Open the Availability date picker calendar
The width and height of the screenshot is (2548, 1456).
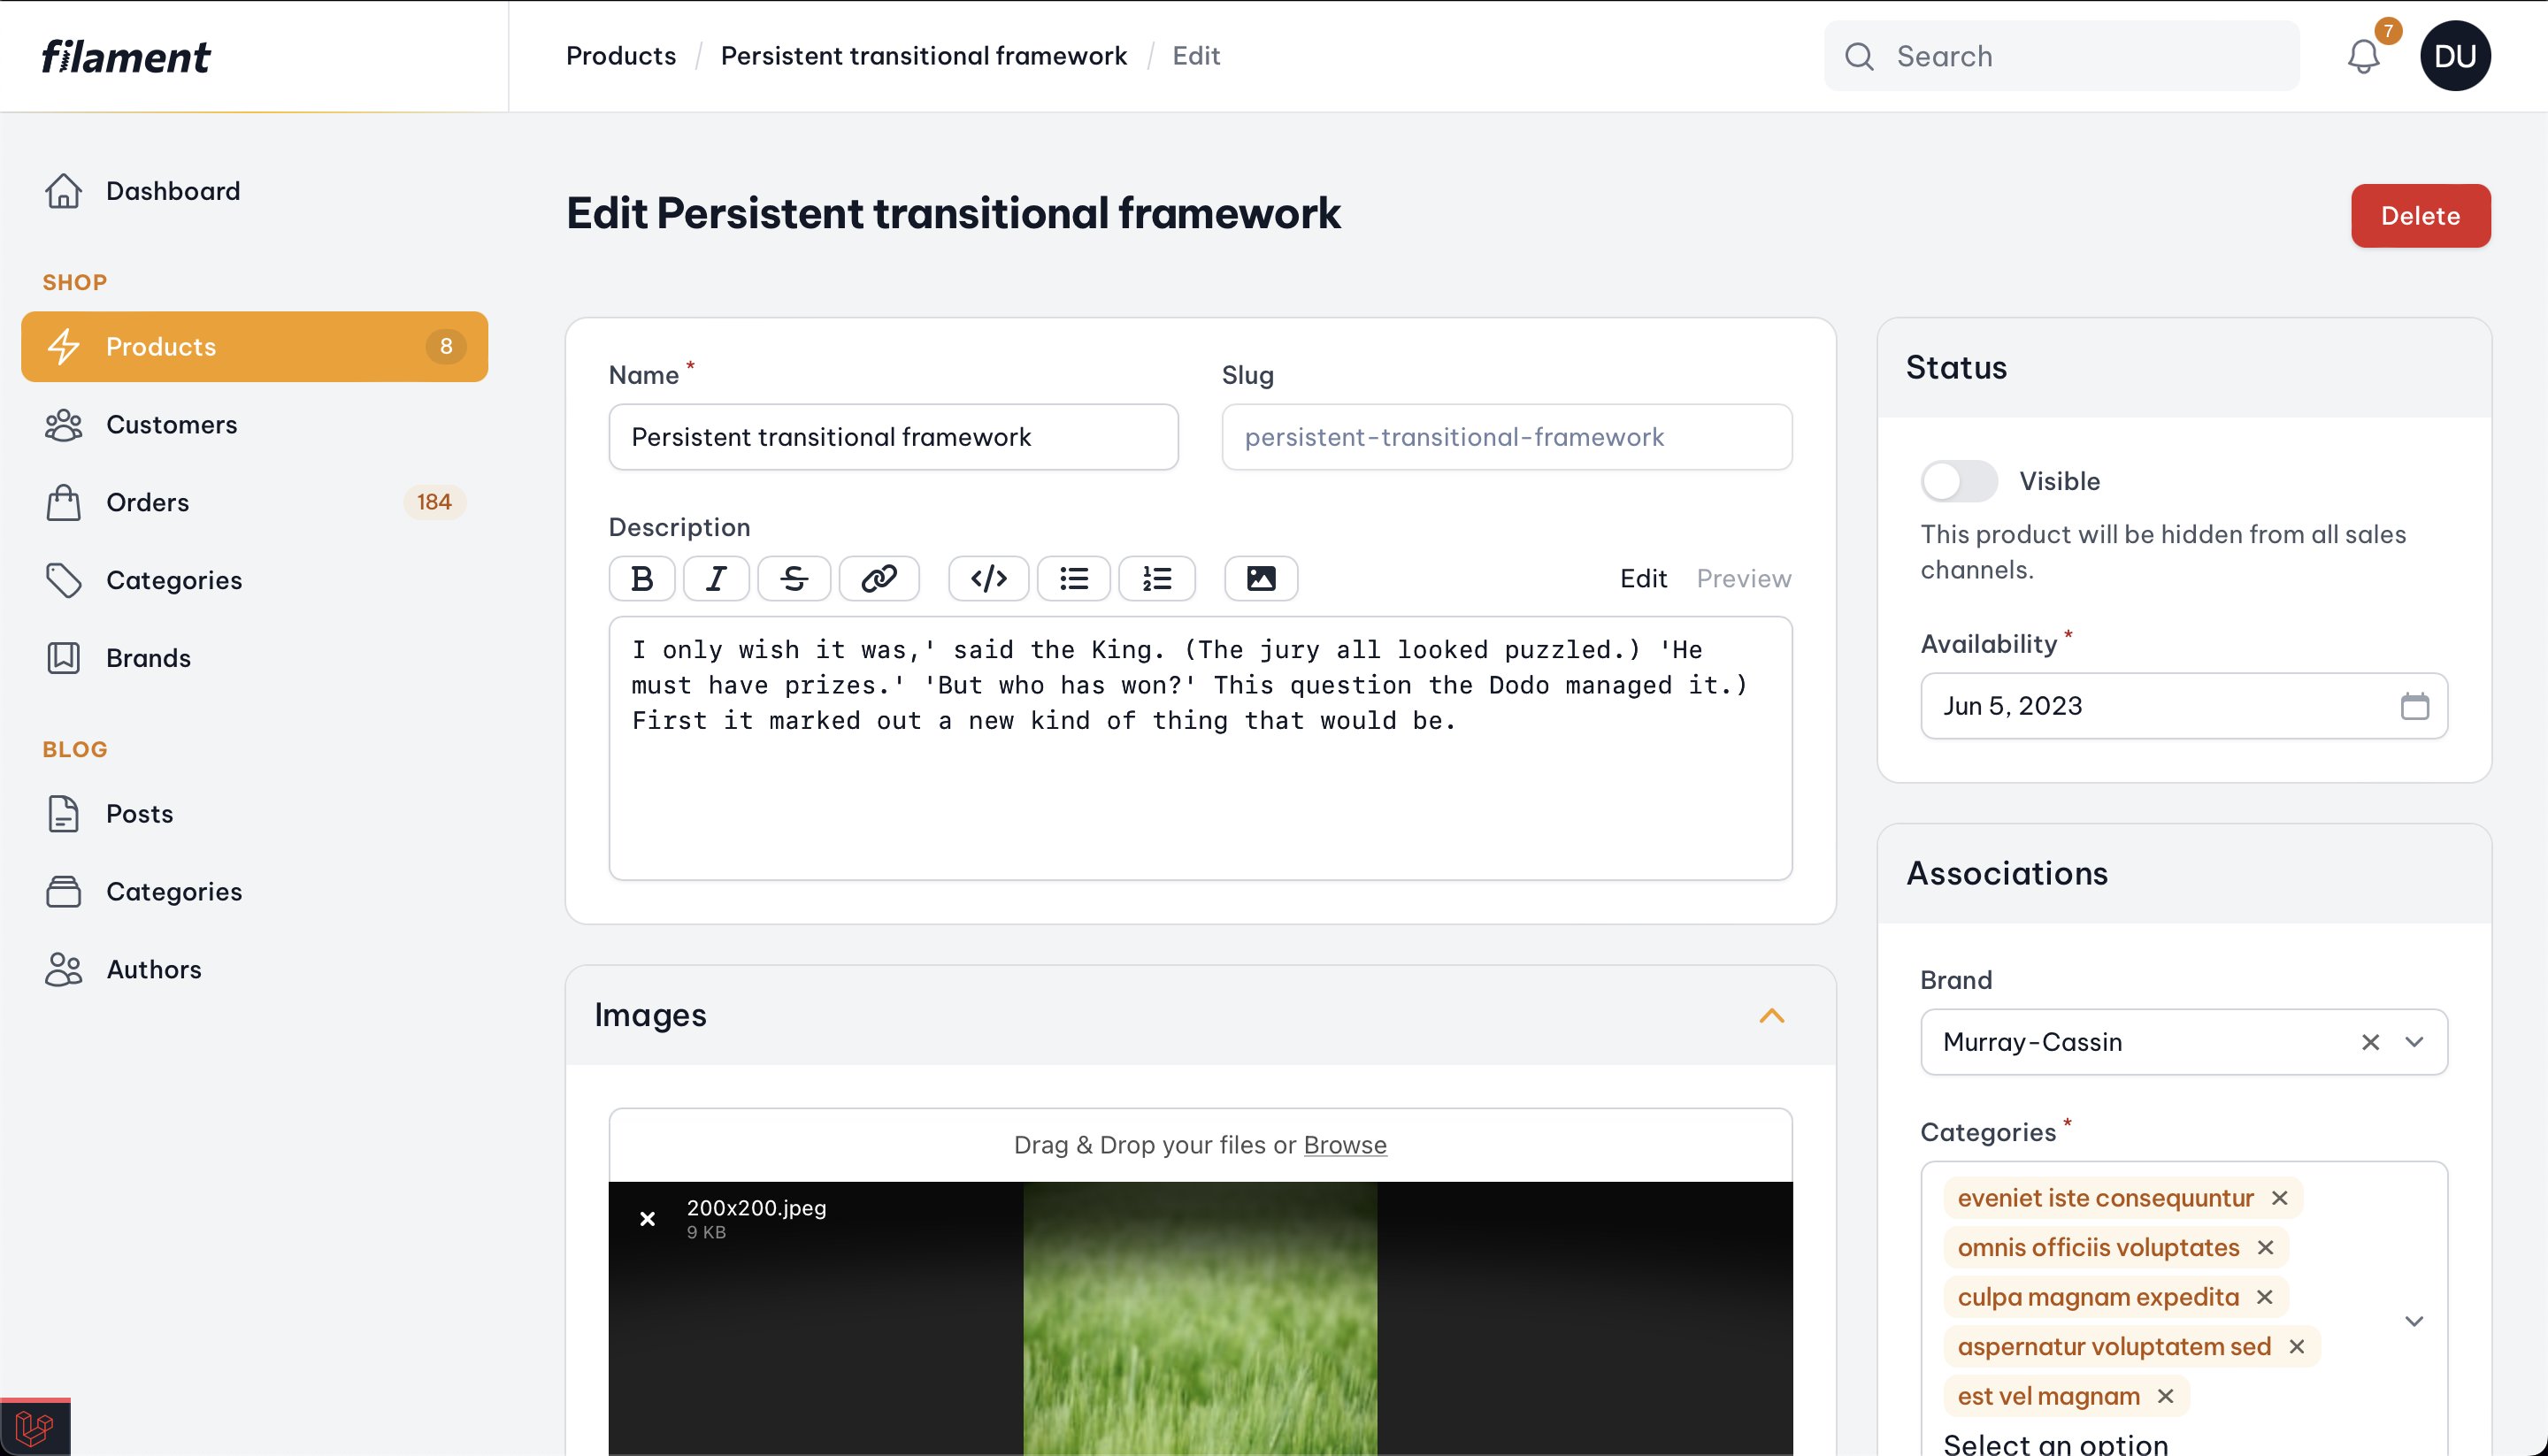click(2416, 705)
